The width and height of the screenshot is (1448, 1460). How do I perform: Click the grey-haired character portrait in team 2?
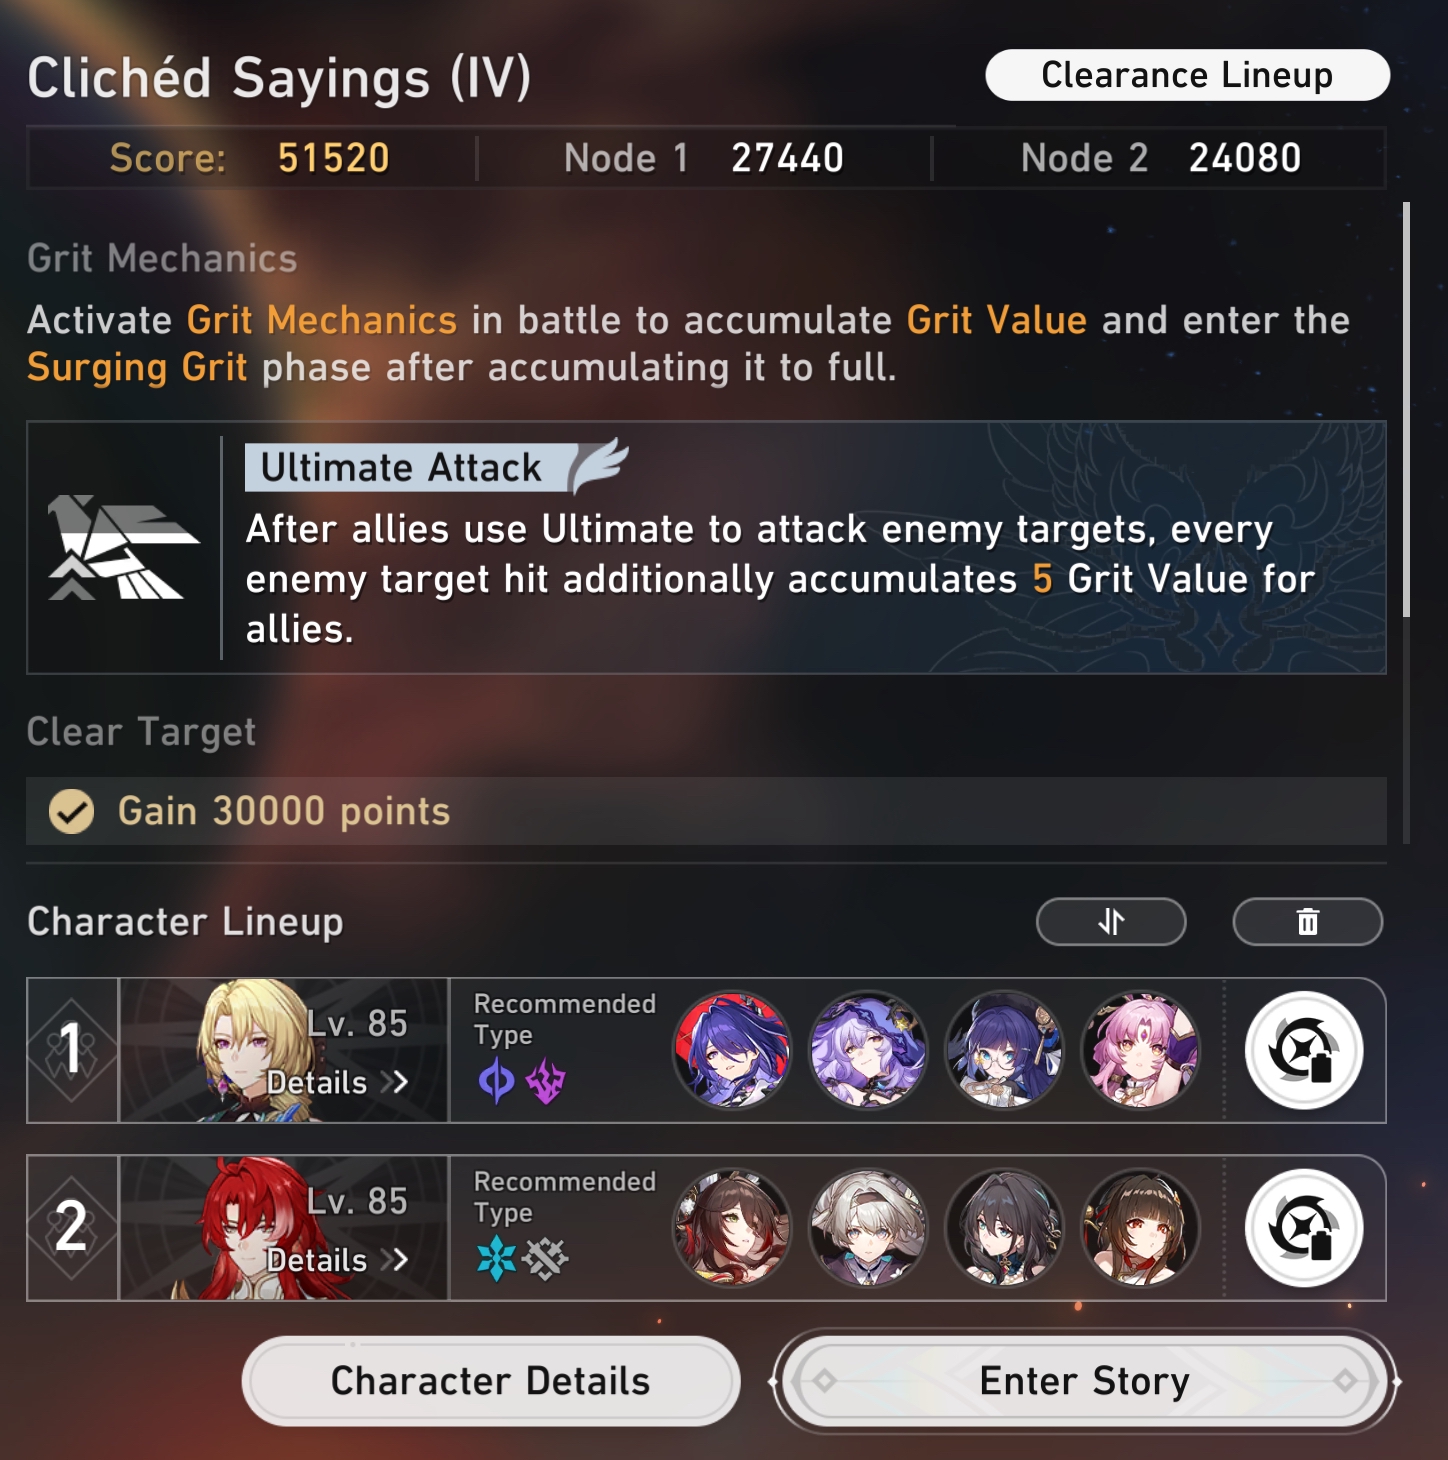[868, 1228]
